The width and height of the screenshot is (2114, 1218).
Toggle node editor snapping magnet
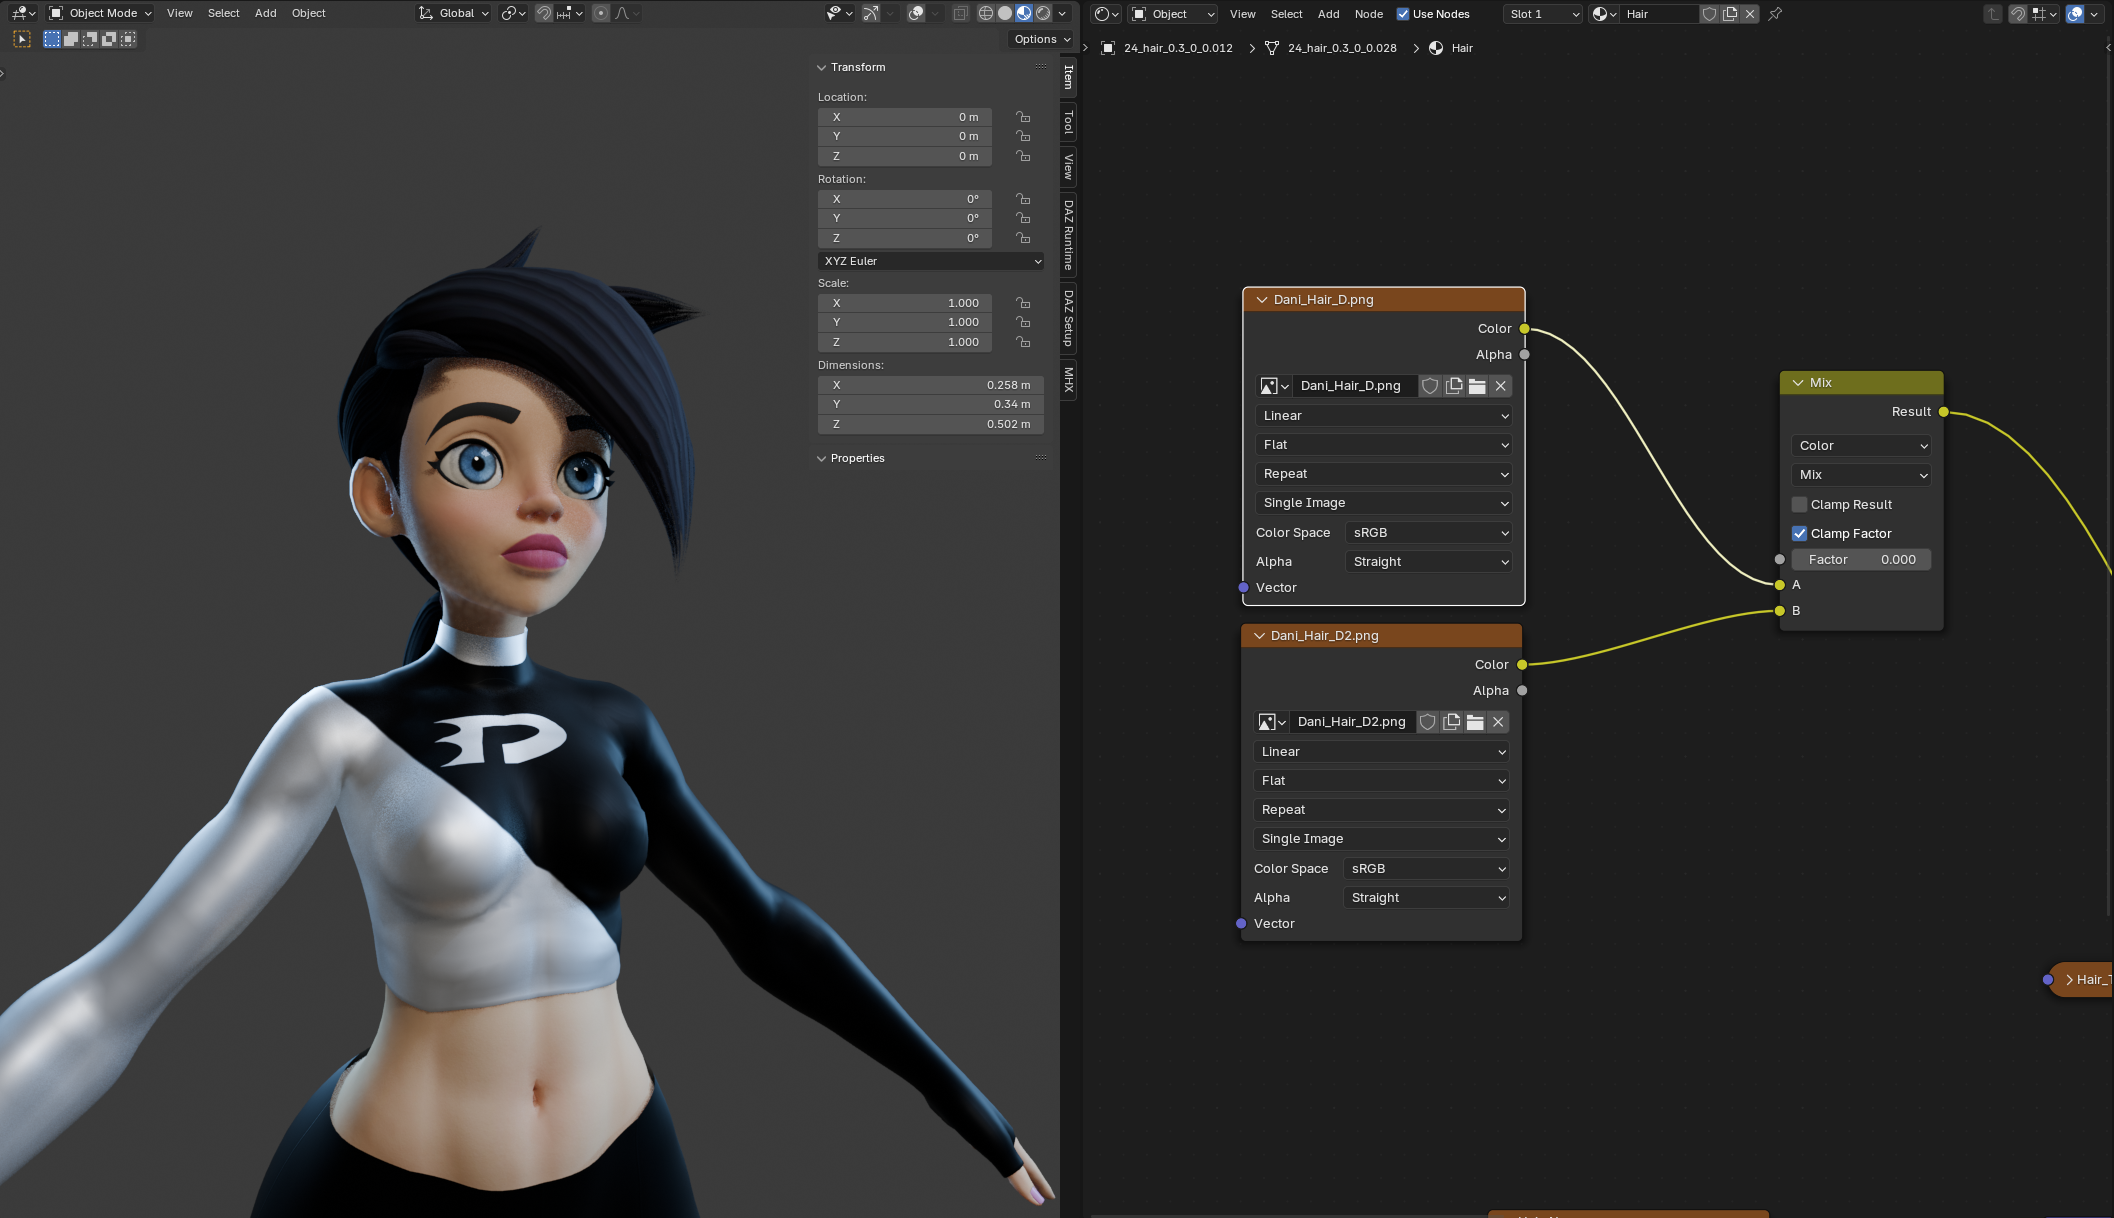pos(2017,14)
